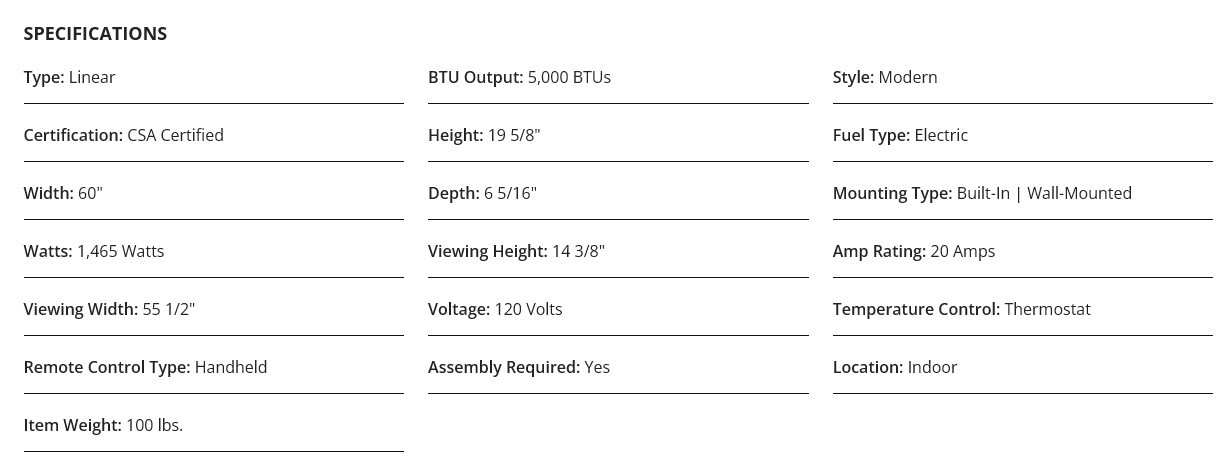Click the Amp Rating: 20 Amps entry
Screen dimensions: 1228x476
pos(914,252)
